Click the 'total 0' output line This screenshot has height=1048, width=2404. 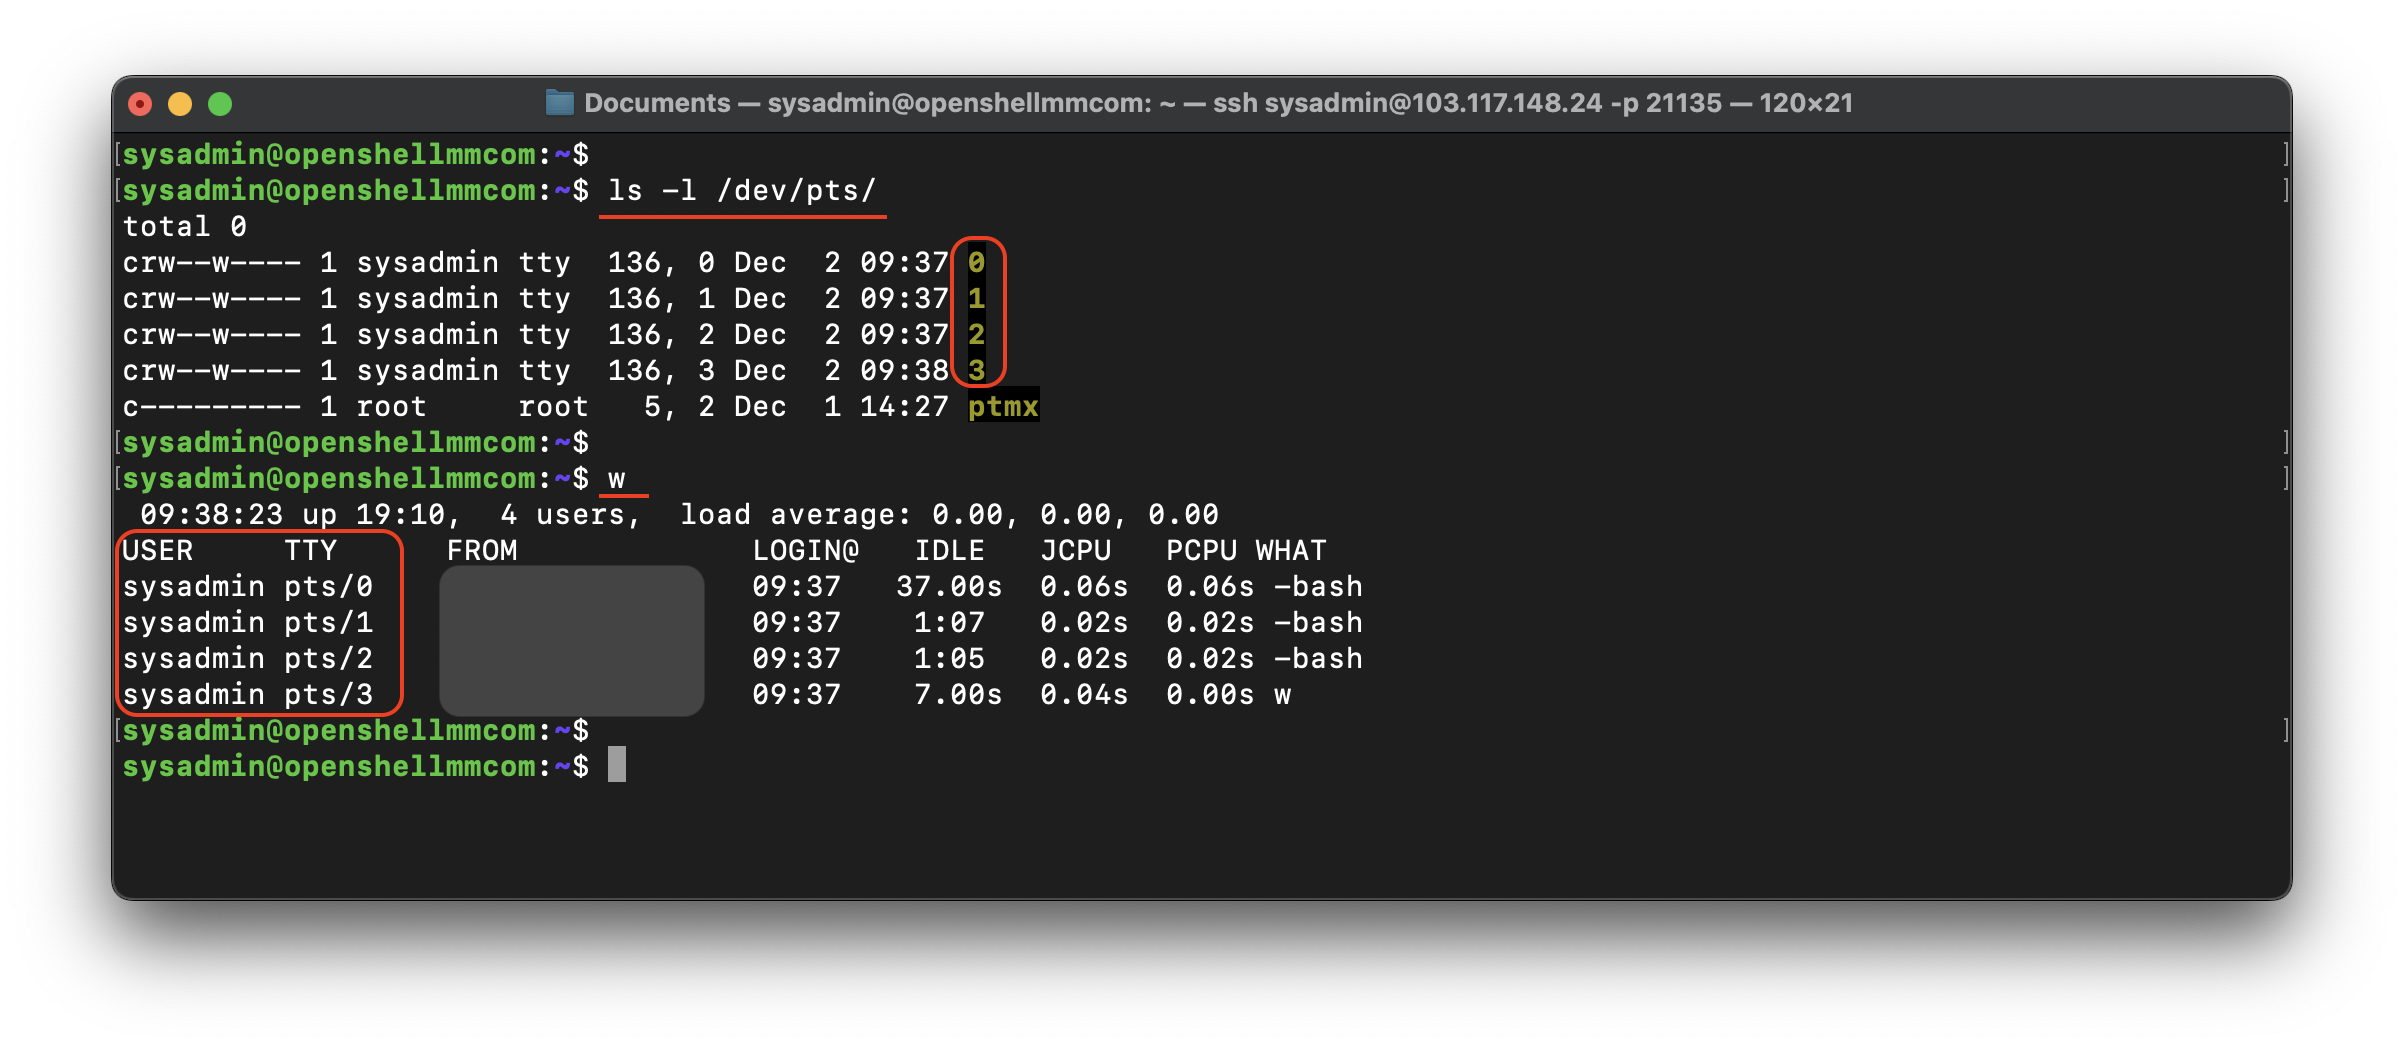pos(184,226)
